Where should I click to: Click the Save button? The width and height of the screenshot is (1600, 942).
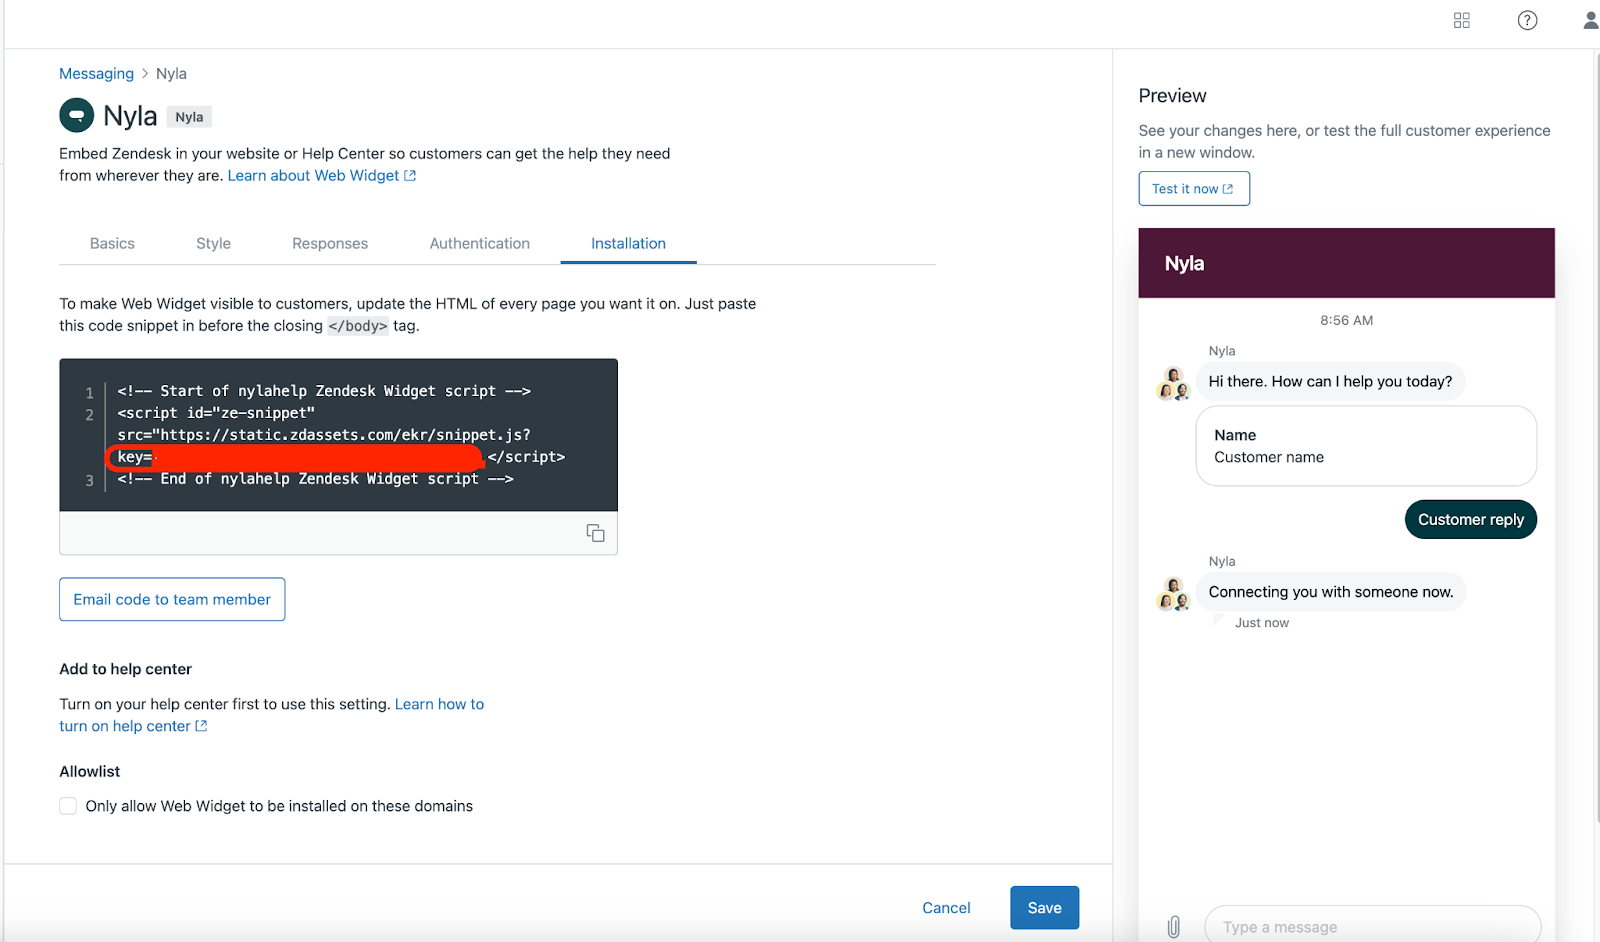1044,907
